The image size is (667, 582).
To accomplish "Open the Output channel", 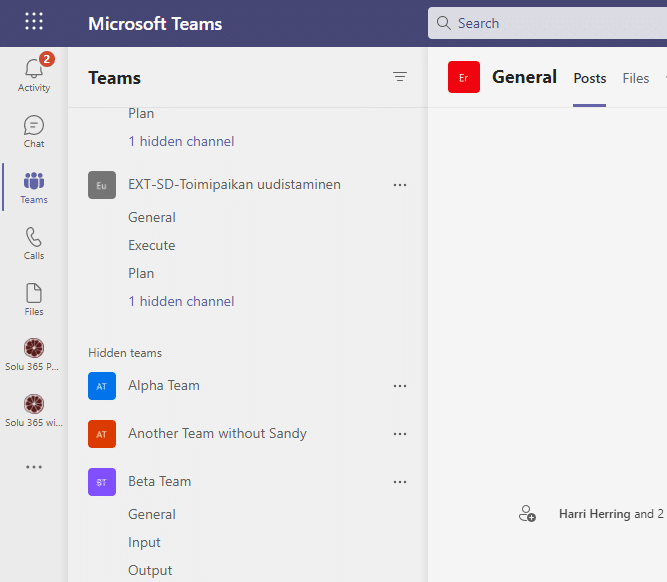I will tap(150, 571).
